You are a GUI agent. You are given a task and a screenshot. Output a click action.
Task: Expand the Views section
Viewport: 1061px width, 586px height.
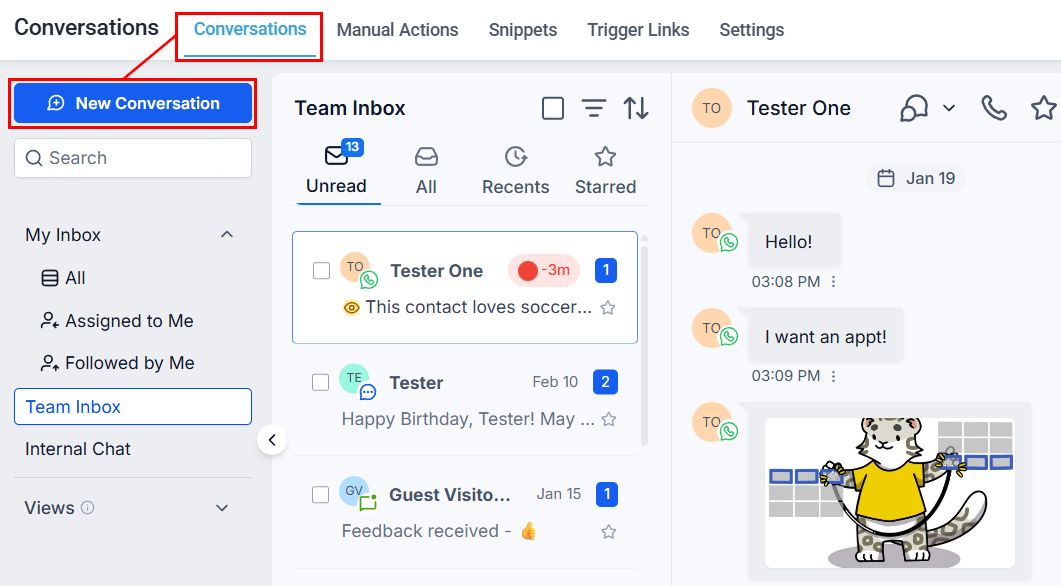[222, 507]
